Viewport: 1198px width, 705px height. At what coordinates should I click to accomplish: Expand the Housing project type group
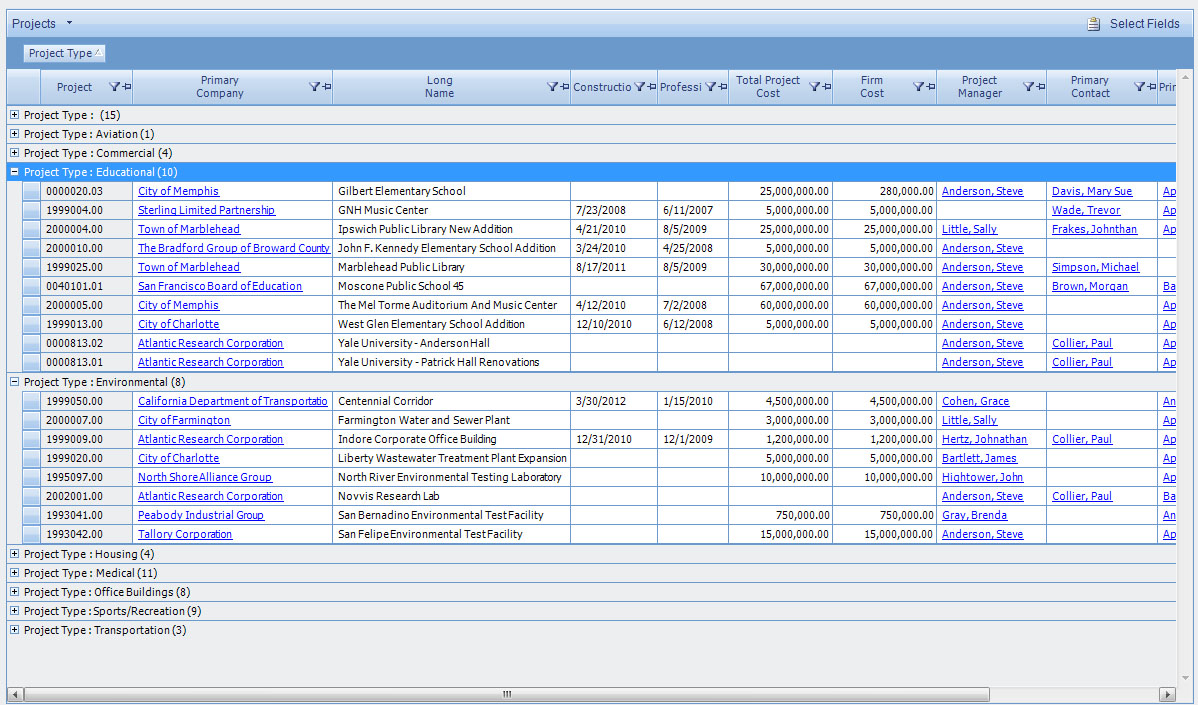pyautogui.click(x=14, y=554)
